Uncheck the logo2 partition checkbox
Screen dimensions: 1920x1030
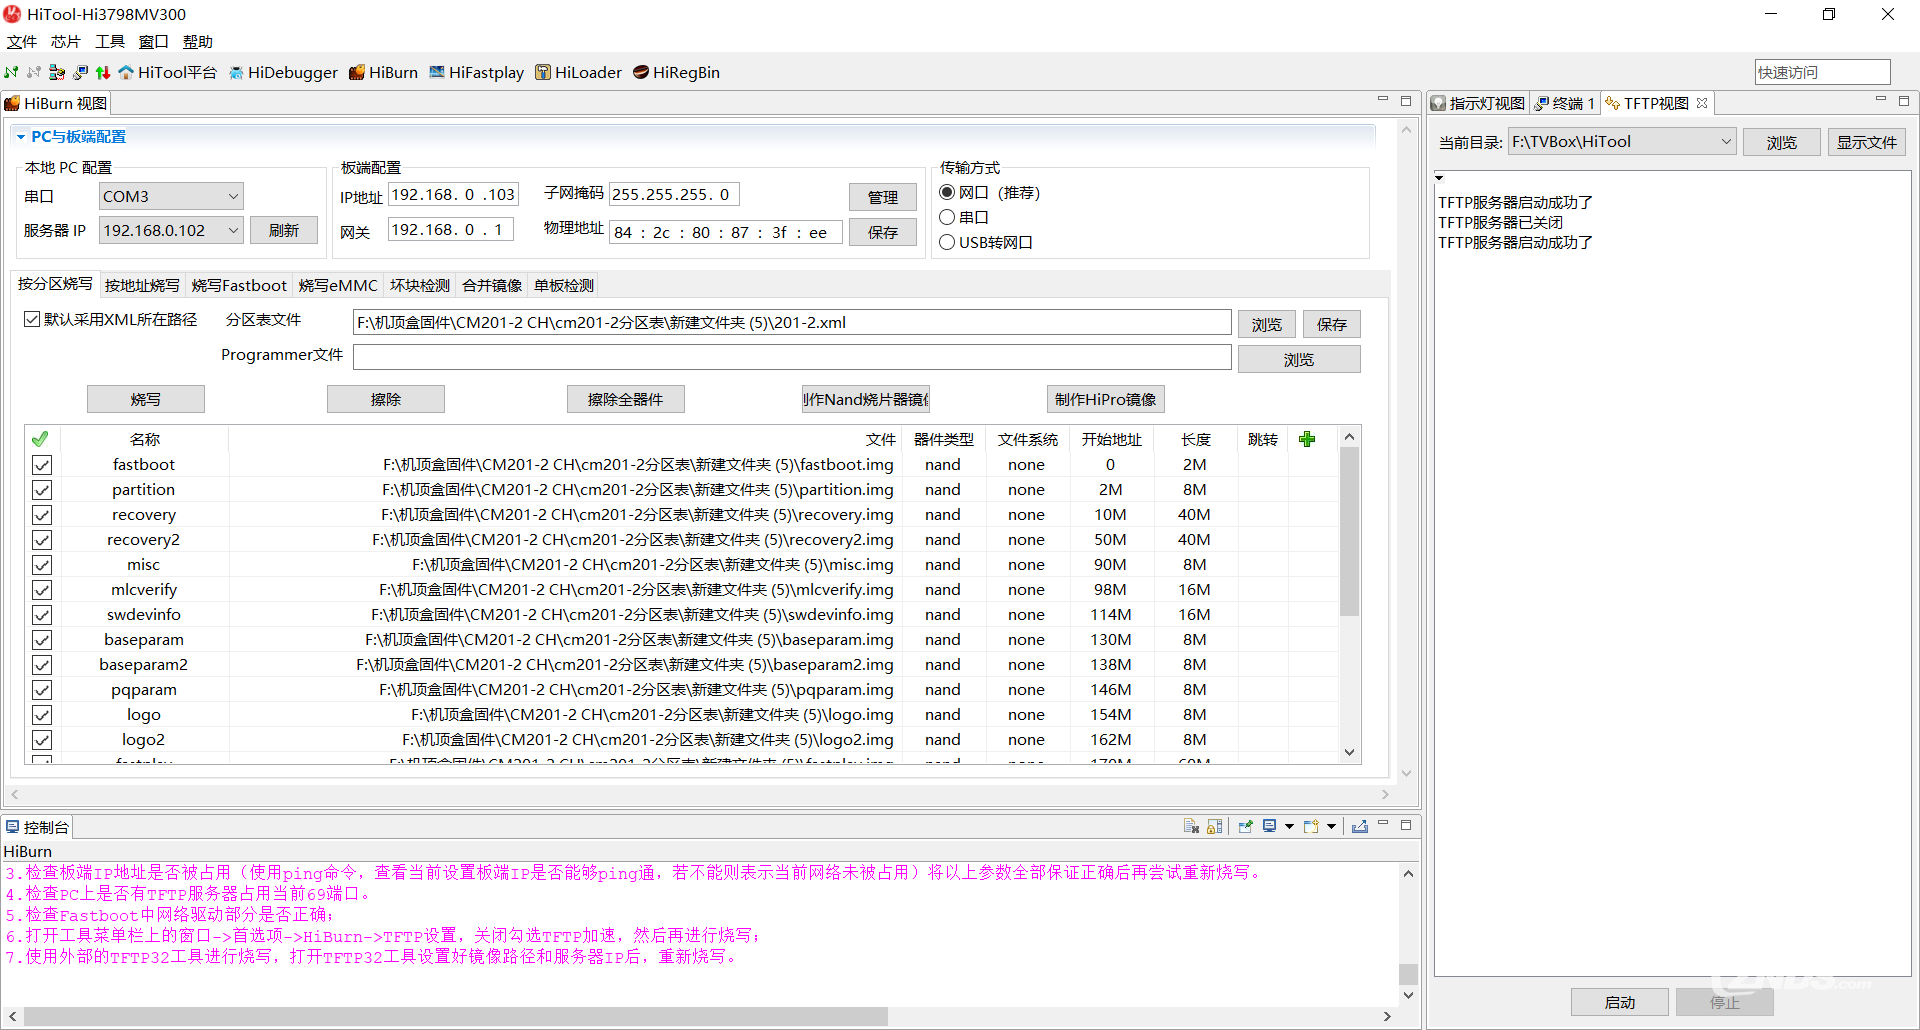pyautogui.click(x=42, y=740)
